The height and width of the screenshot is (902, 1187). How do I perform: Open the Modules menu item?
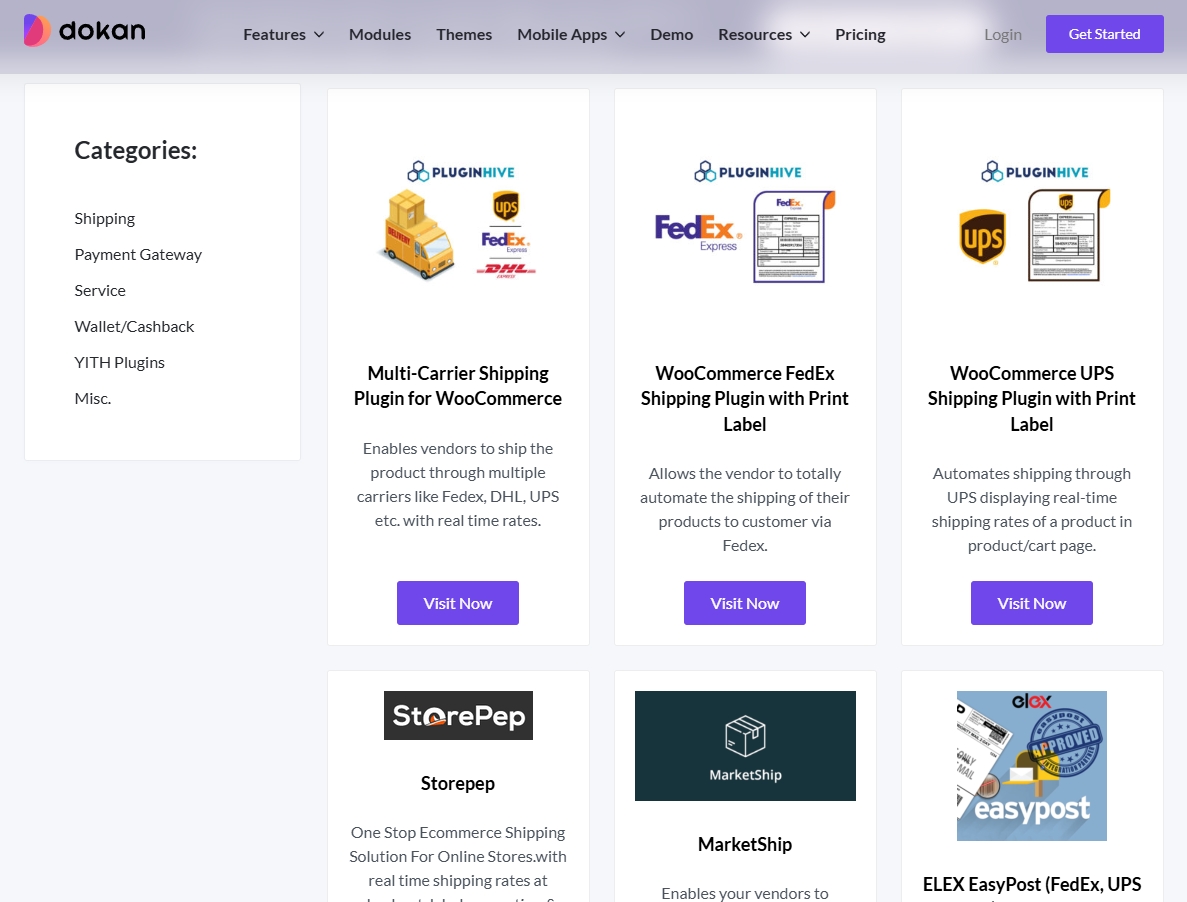point(380,35)
